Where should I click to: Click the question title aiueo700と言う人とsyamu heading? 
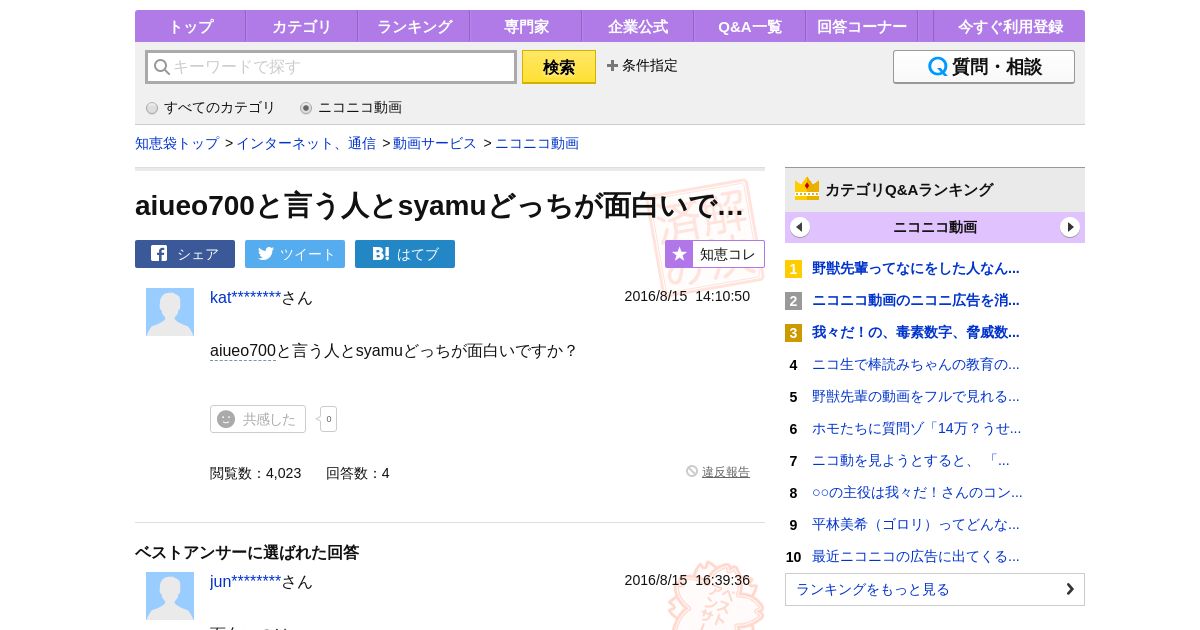pos(439,205)
